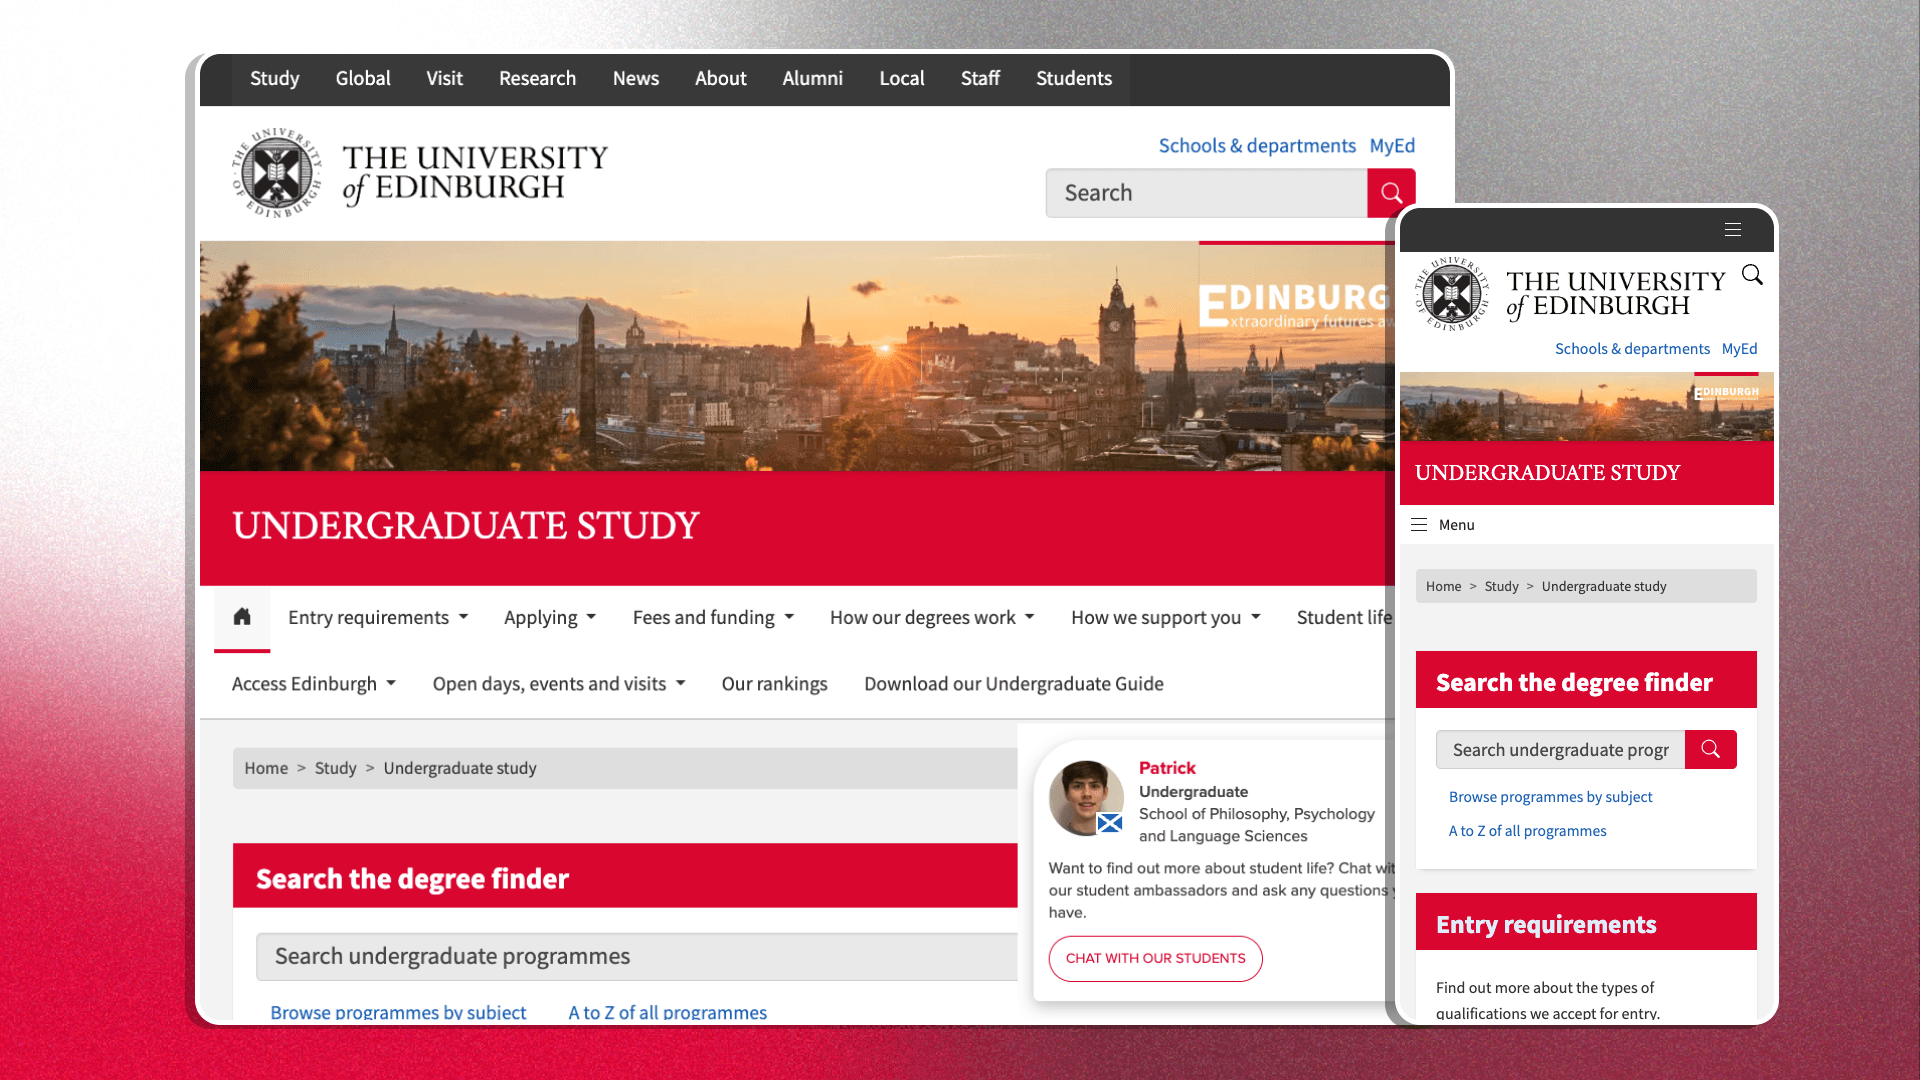The image size is (1920, 1080).
Task: Click the mobile Search undergraduate programmes field
Action: tap(1560, 749)
